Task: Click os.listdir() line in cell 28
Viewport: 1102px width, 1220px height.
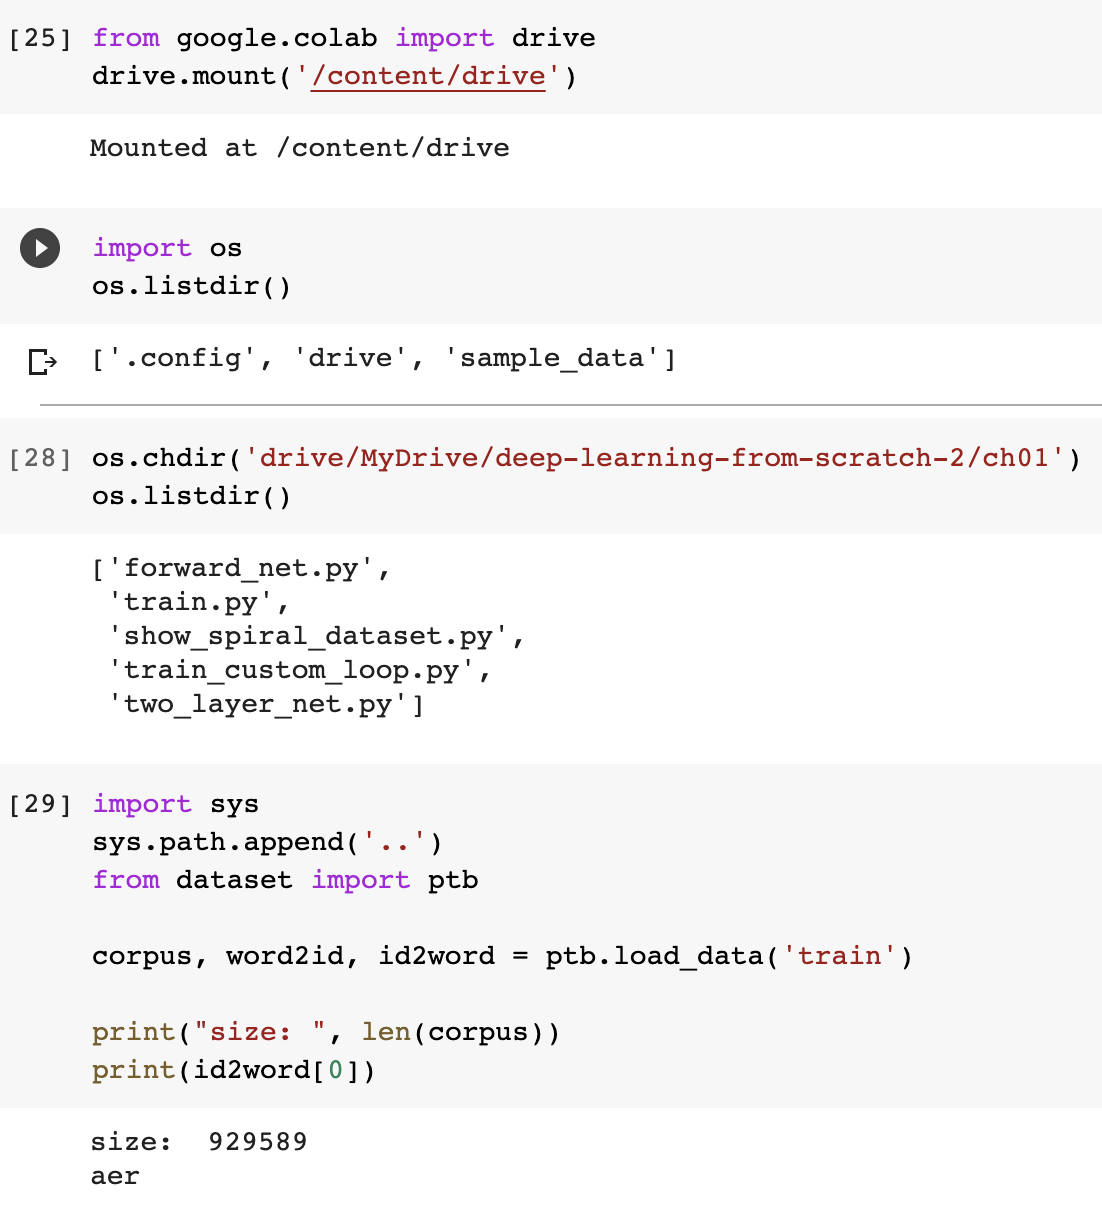Action: [x=192, y=496]
